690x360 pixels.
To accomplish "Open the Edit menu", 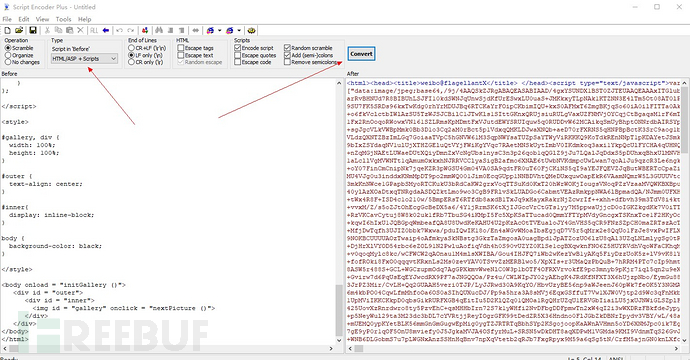I will click(24, 19).
